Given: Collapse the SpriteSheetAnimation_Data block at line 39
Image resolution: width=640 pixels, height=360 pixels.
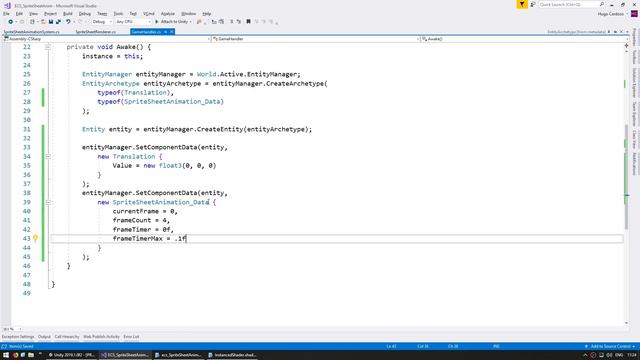Looking at the screenshot, I should tap(48, 202).
